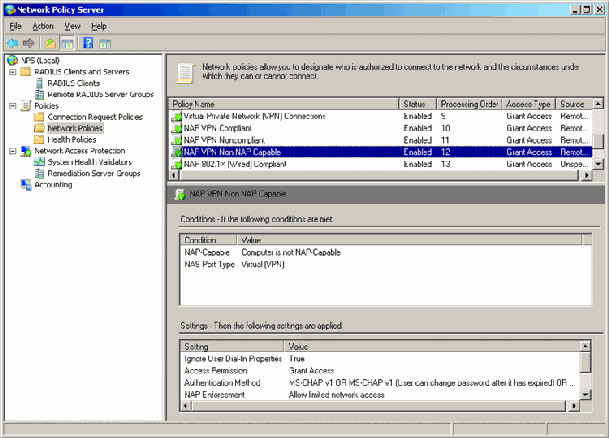The height and width of the screenshot is (438, 609).
Task: Click the policy list scroll up arrow
Action: click(598, 103)
